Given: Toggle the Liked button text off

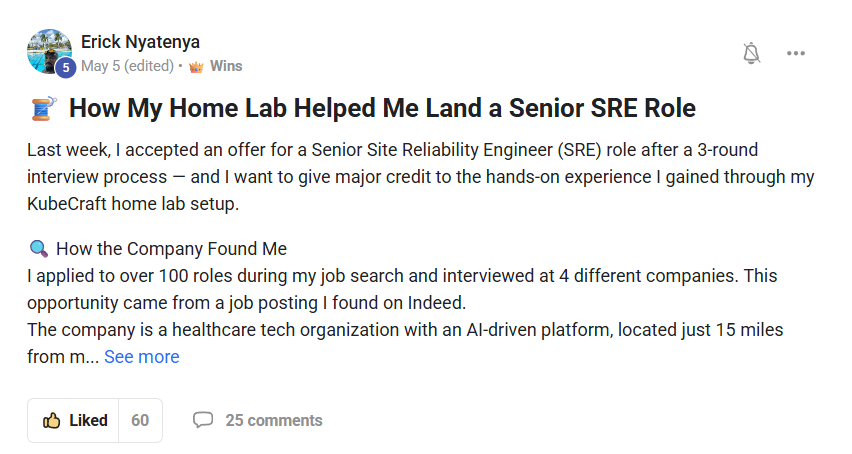Looking at the screenshot, I should pyautogui.click(x=88, y=420).
